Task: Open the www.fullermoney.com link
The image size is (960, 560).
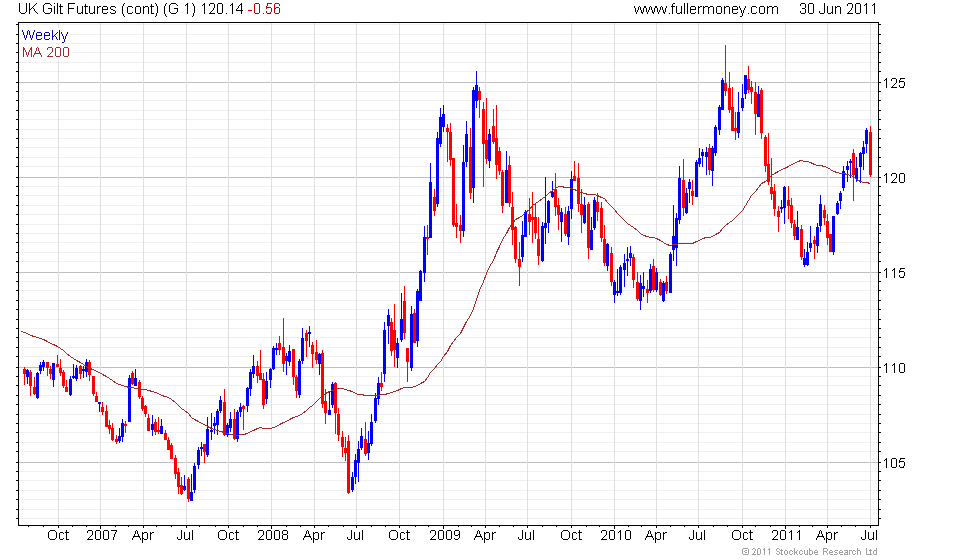Action: pyautogui.click(x=706, y=9)
